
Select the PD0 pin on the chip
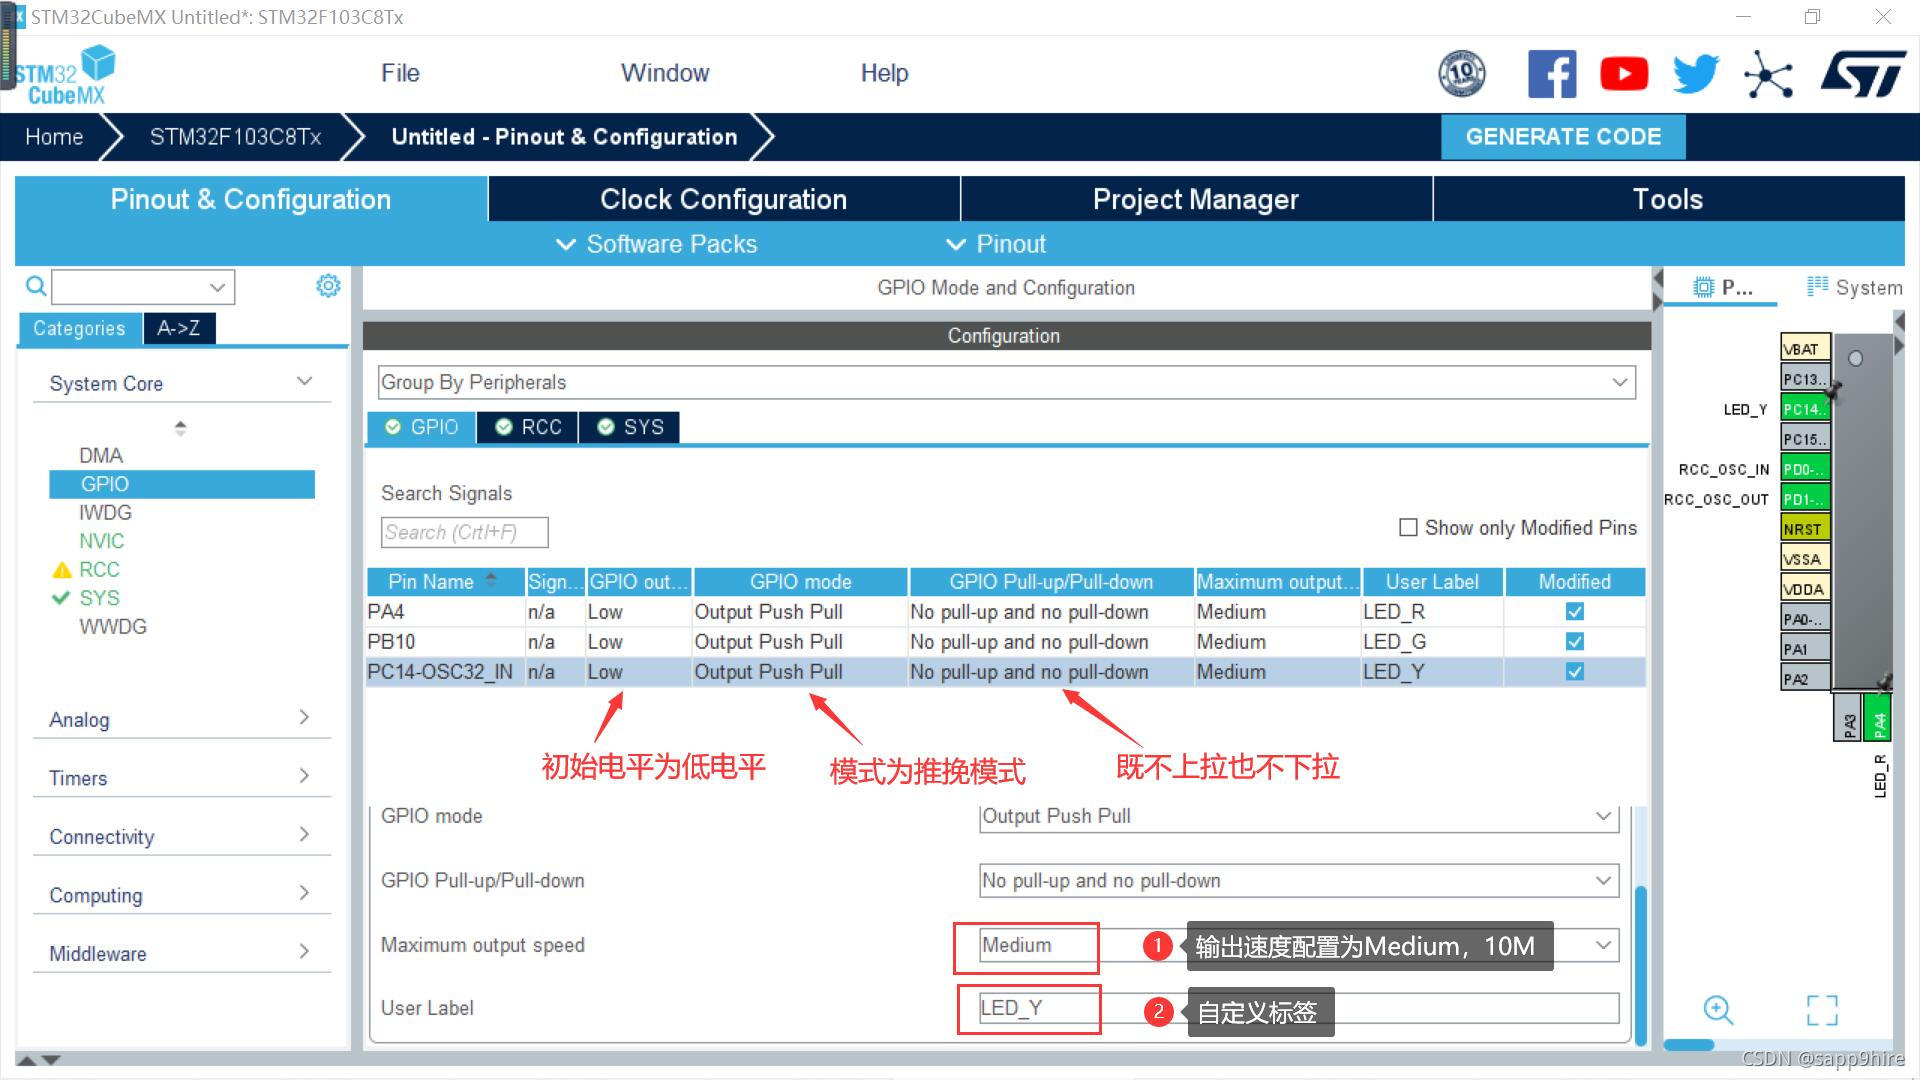1805,469
